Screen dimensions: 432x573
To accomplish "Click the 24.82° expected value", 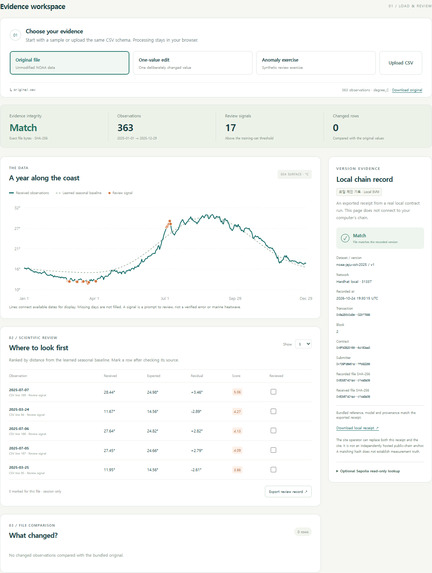I will tap(152, 431).
